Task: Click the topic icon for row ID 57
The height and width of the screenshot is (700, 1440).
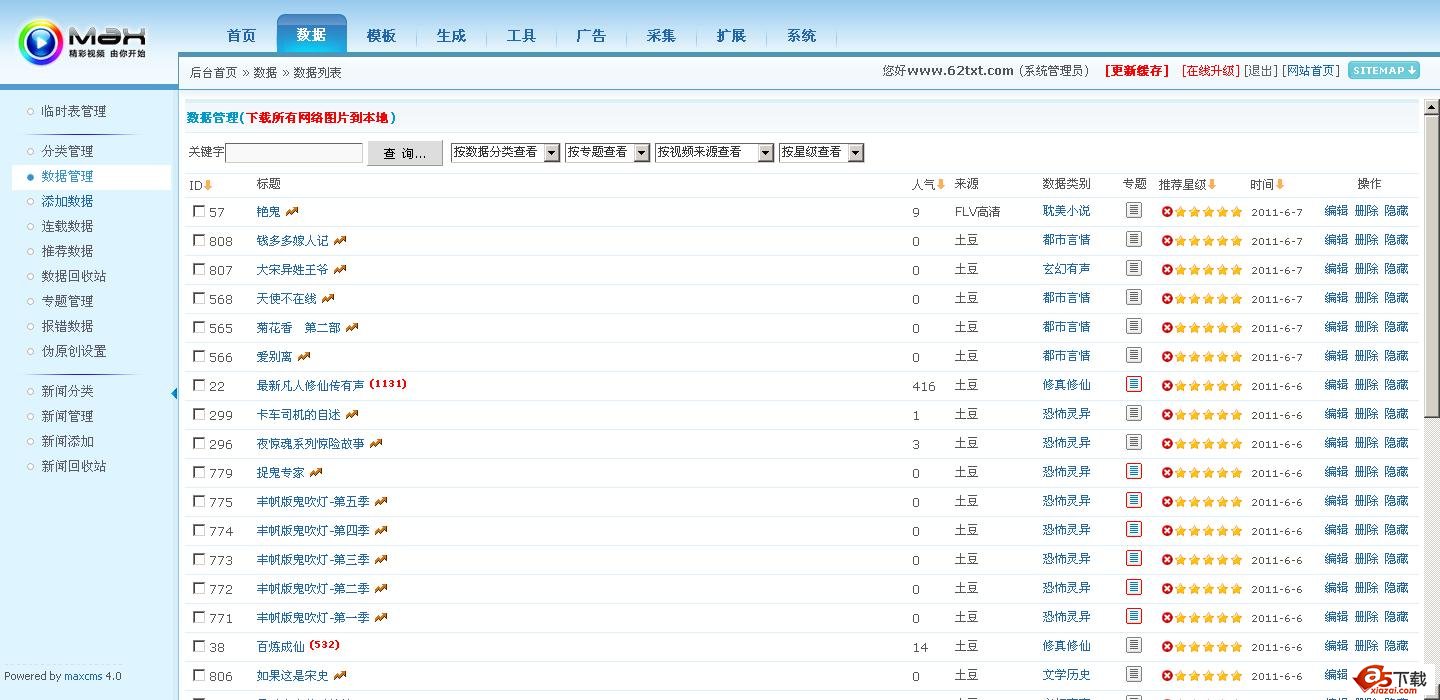Action: 1133,210
